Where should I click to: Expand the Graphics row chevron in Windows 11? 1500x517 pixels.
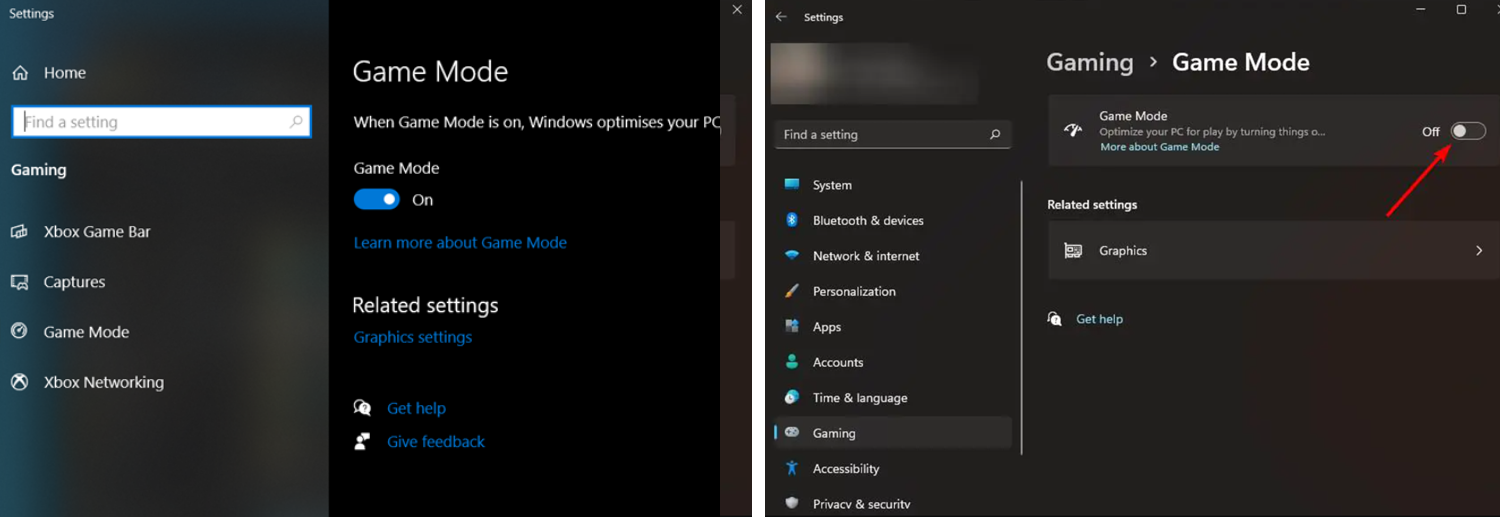click(x=1479, y=251)
